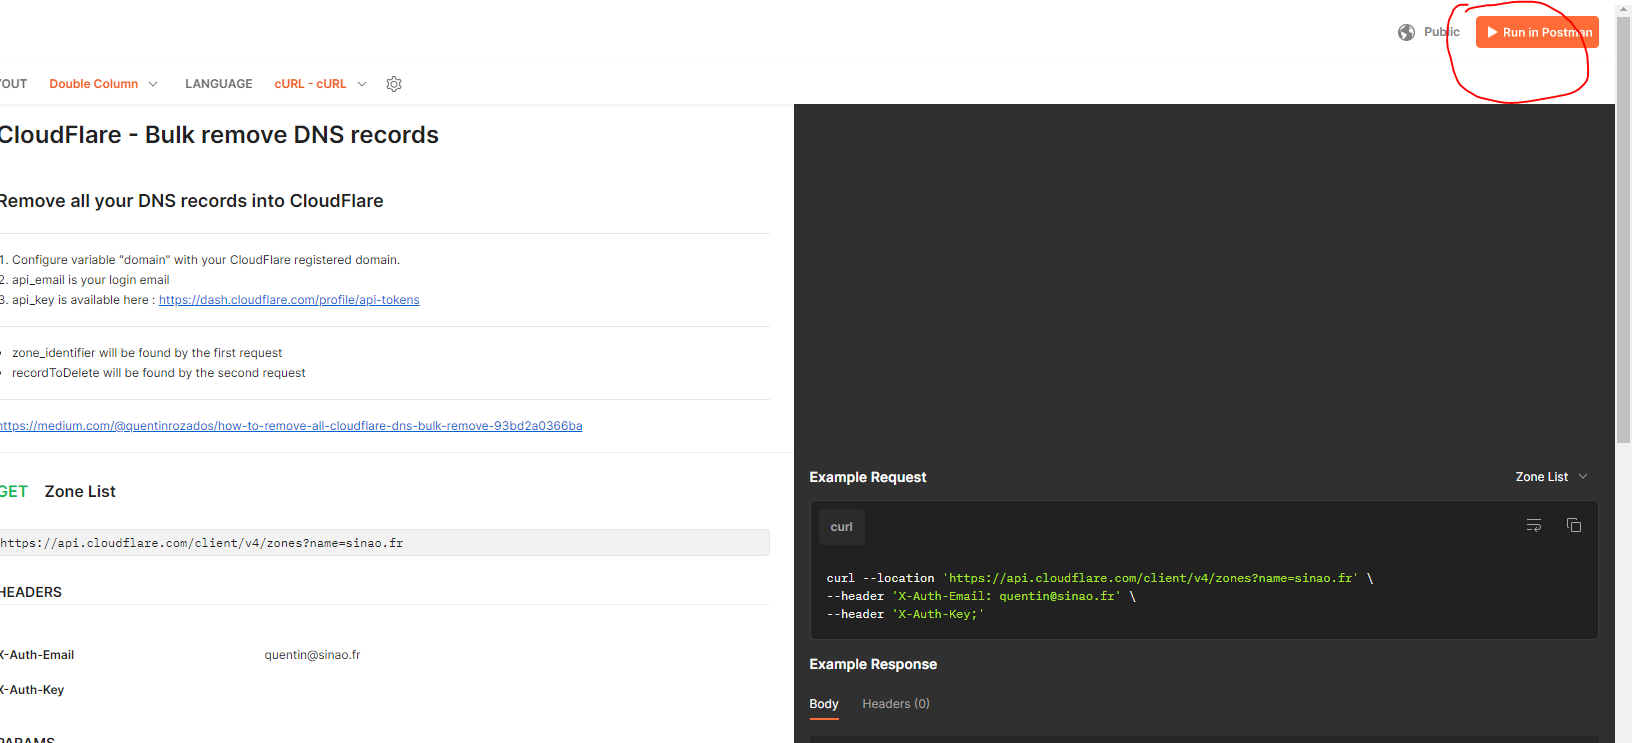Open the settings gear next to language
The width and height of the screenshot is (1632, 743).
click(x=394, y=84)
